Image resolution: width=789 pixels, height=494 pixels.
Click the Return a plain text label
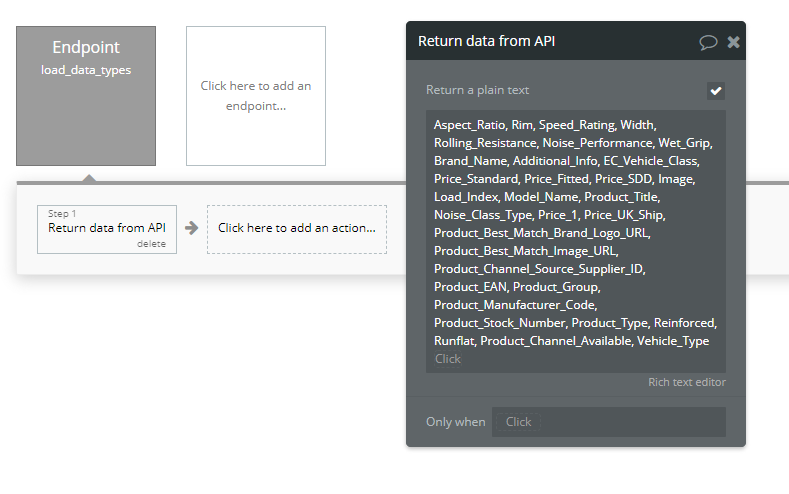pyautogui.click(x=478, y=90)
